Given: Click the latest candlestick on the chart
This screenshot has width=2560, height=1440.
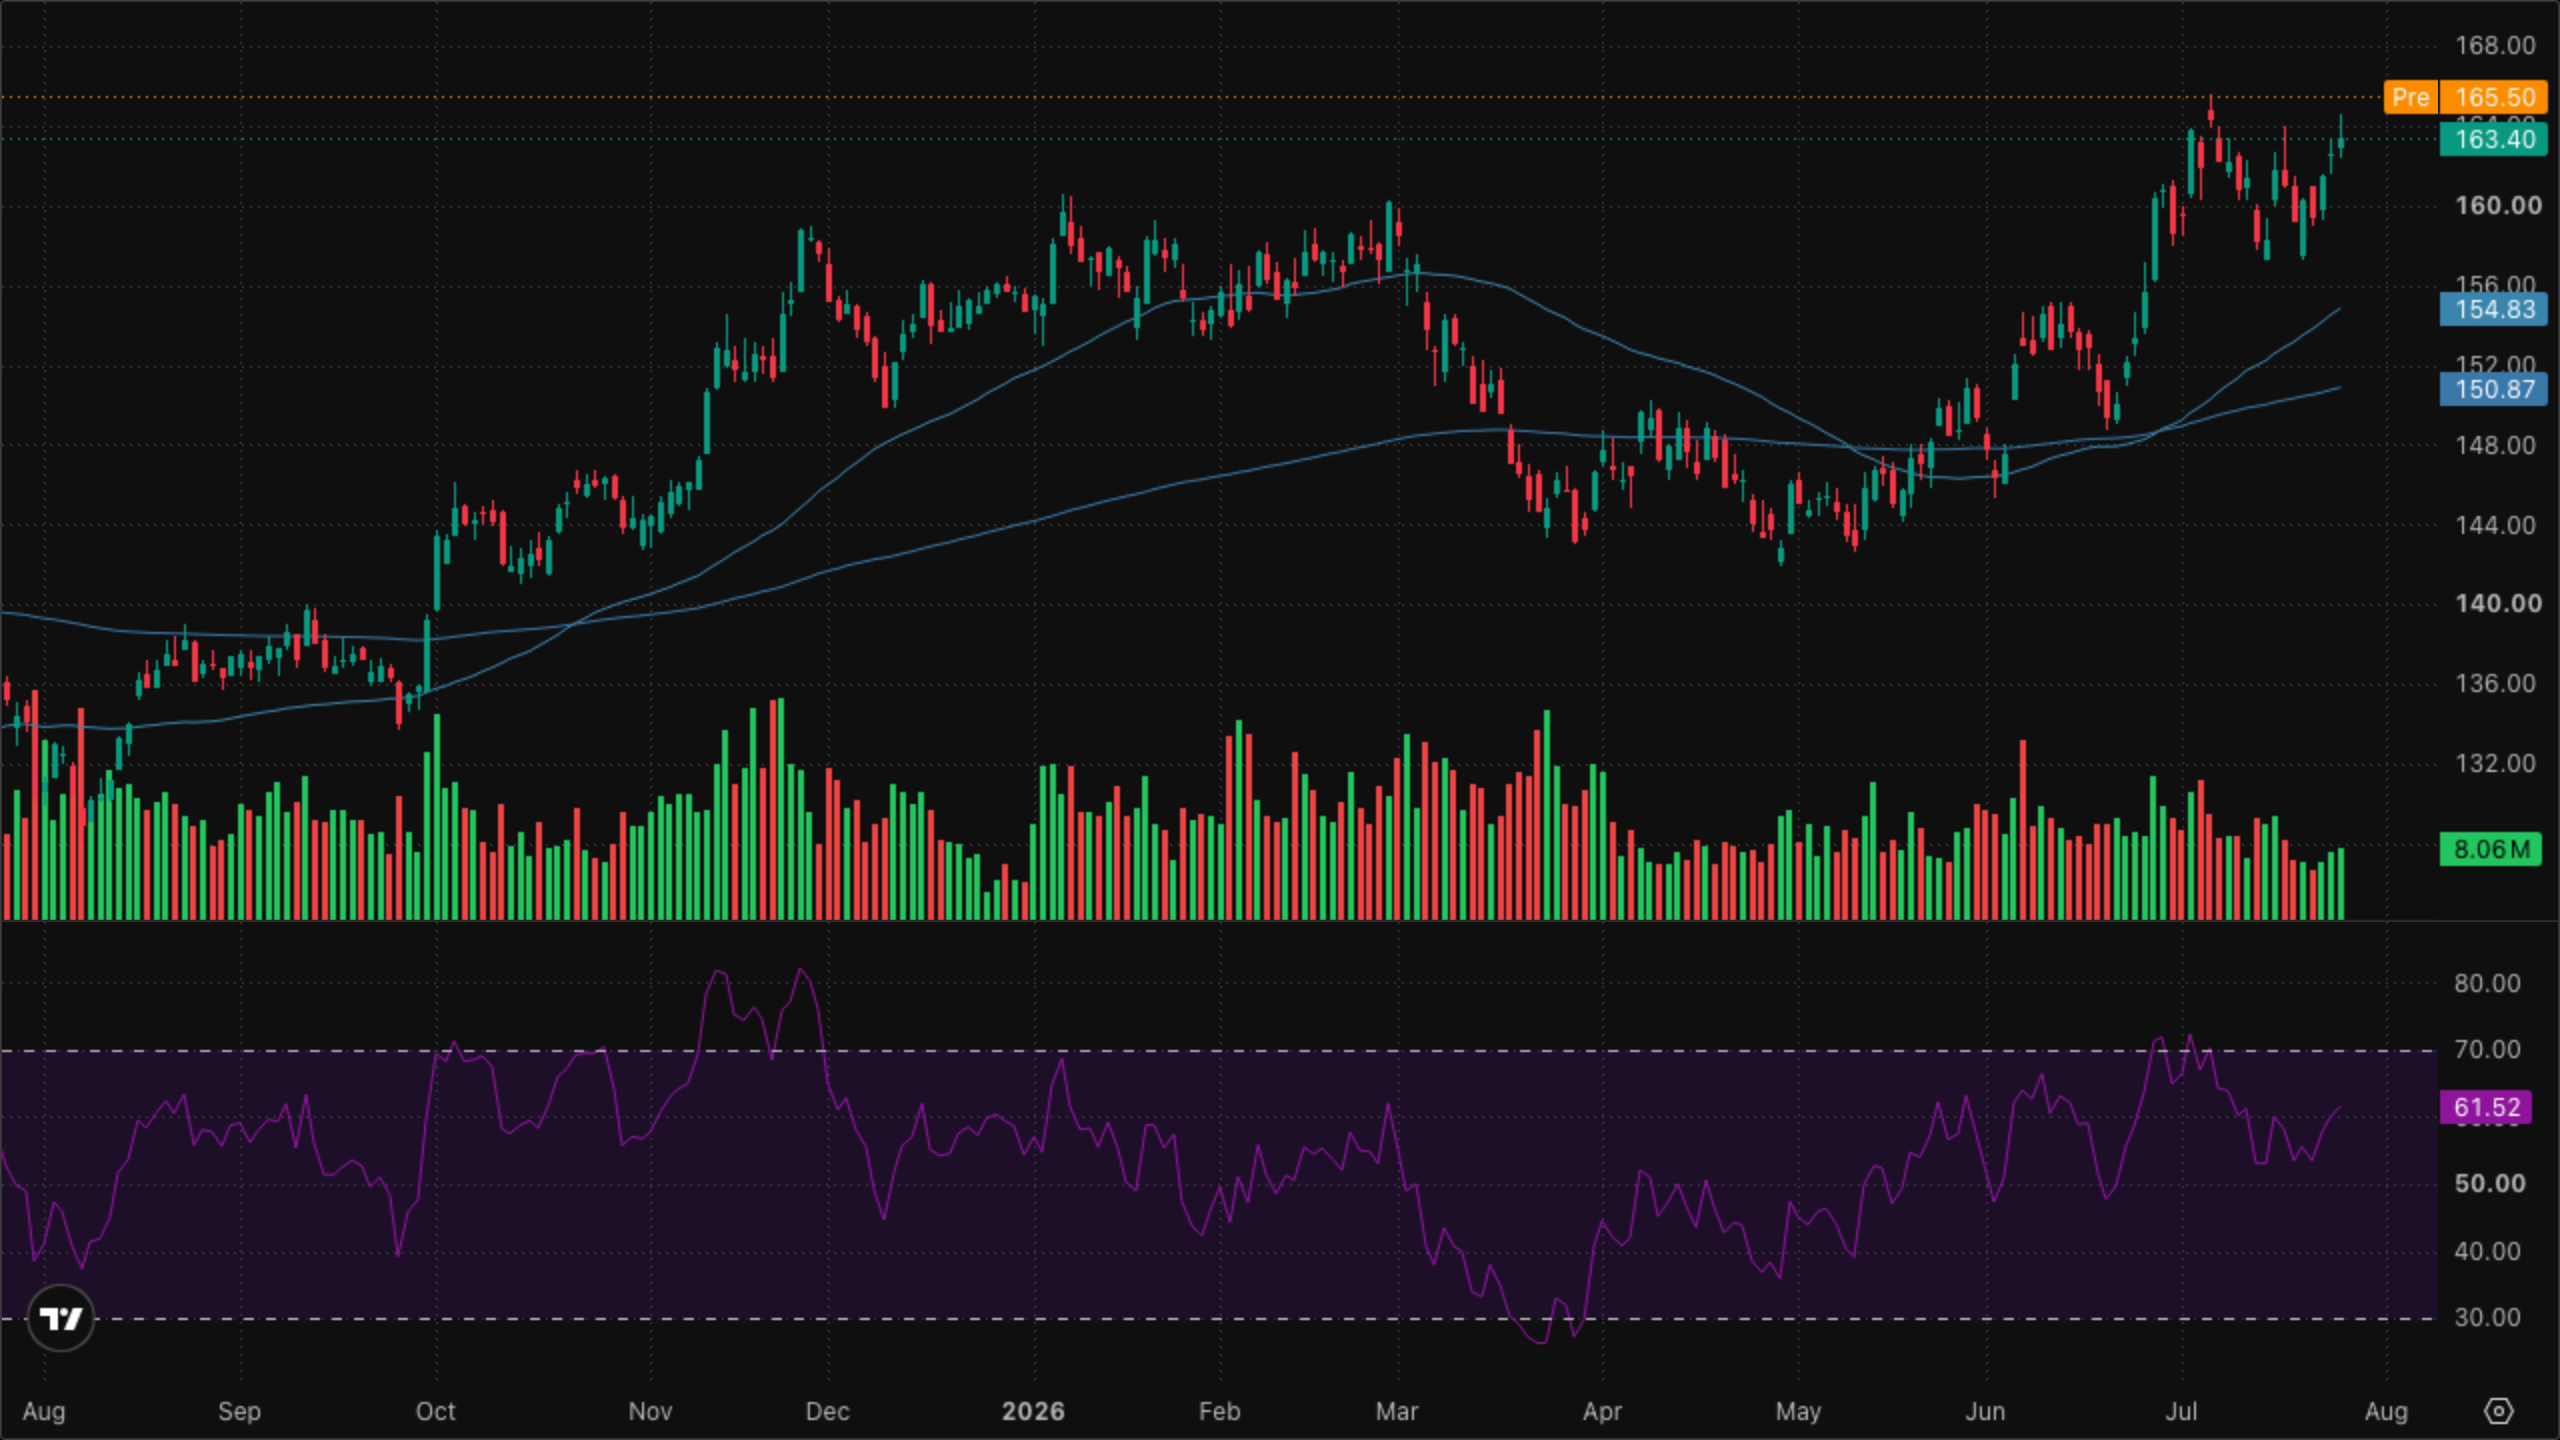Looking at the screenshot, I should tap(2341, 141).
